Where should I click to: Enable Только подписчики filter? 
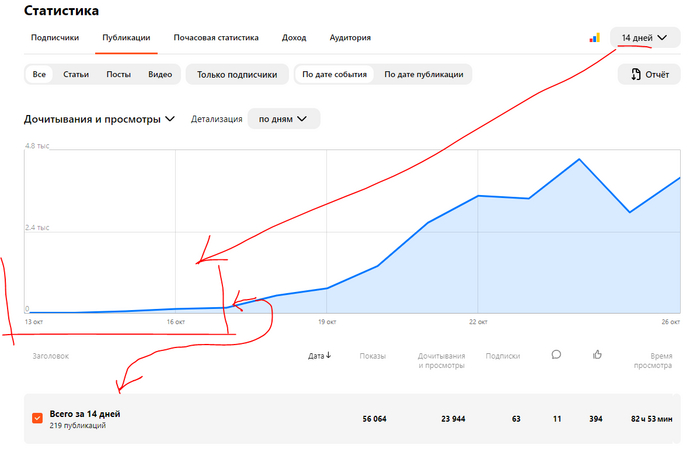click(x=237, y=74)
